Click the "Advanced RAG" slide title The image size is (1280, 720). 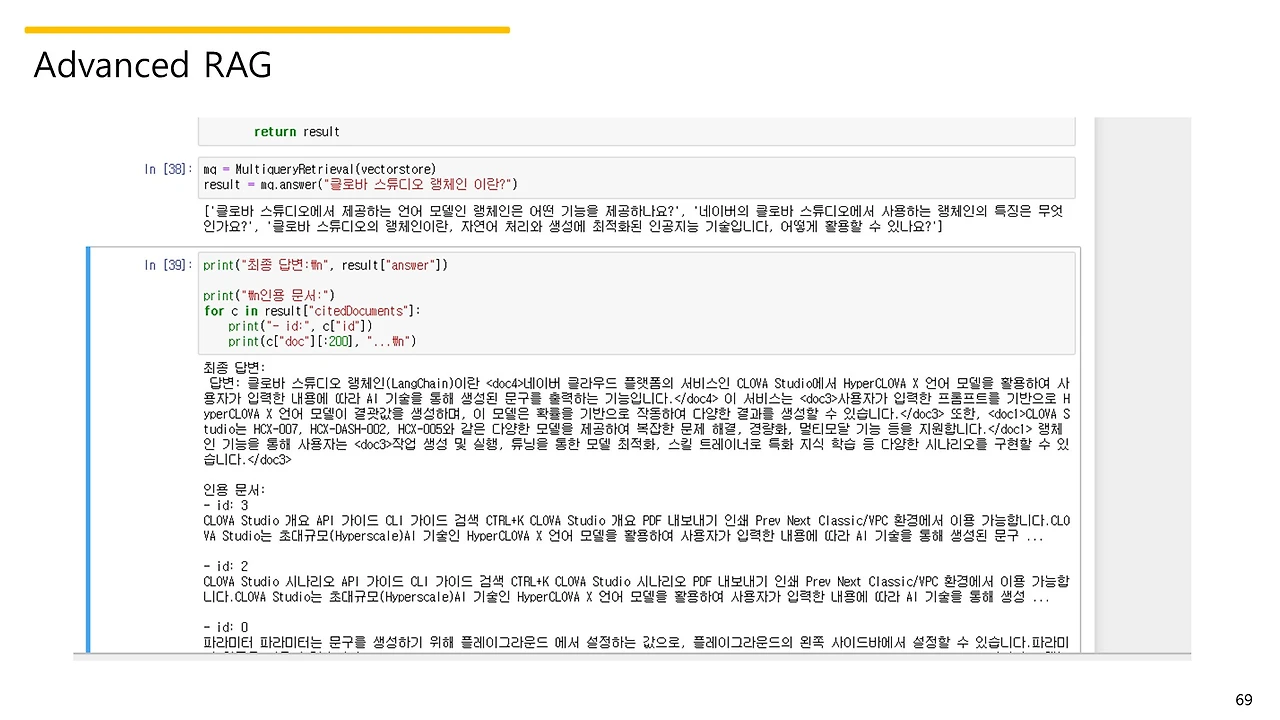[x=153, y=65]
